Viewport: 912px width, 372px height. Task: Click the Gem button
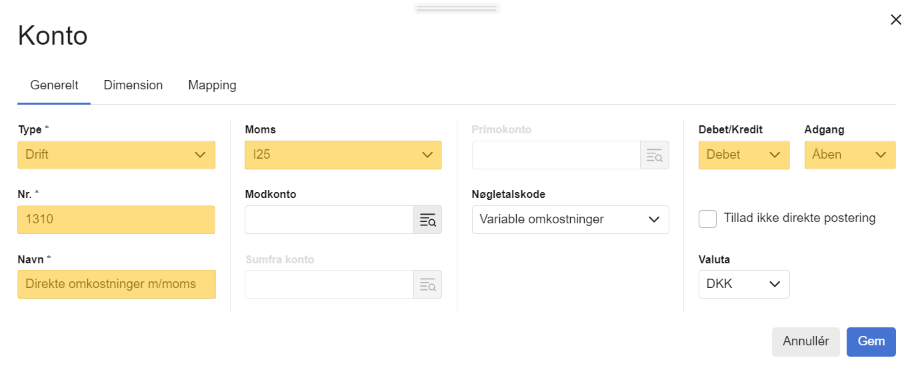tap(871, 341)
